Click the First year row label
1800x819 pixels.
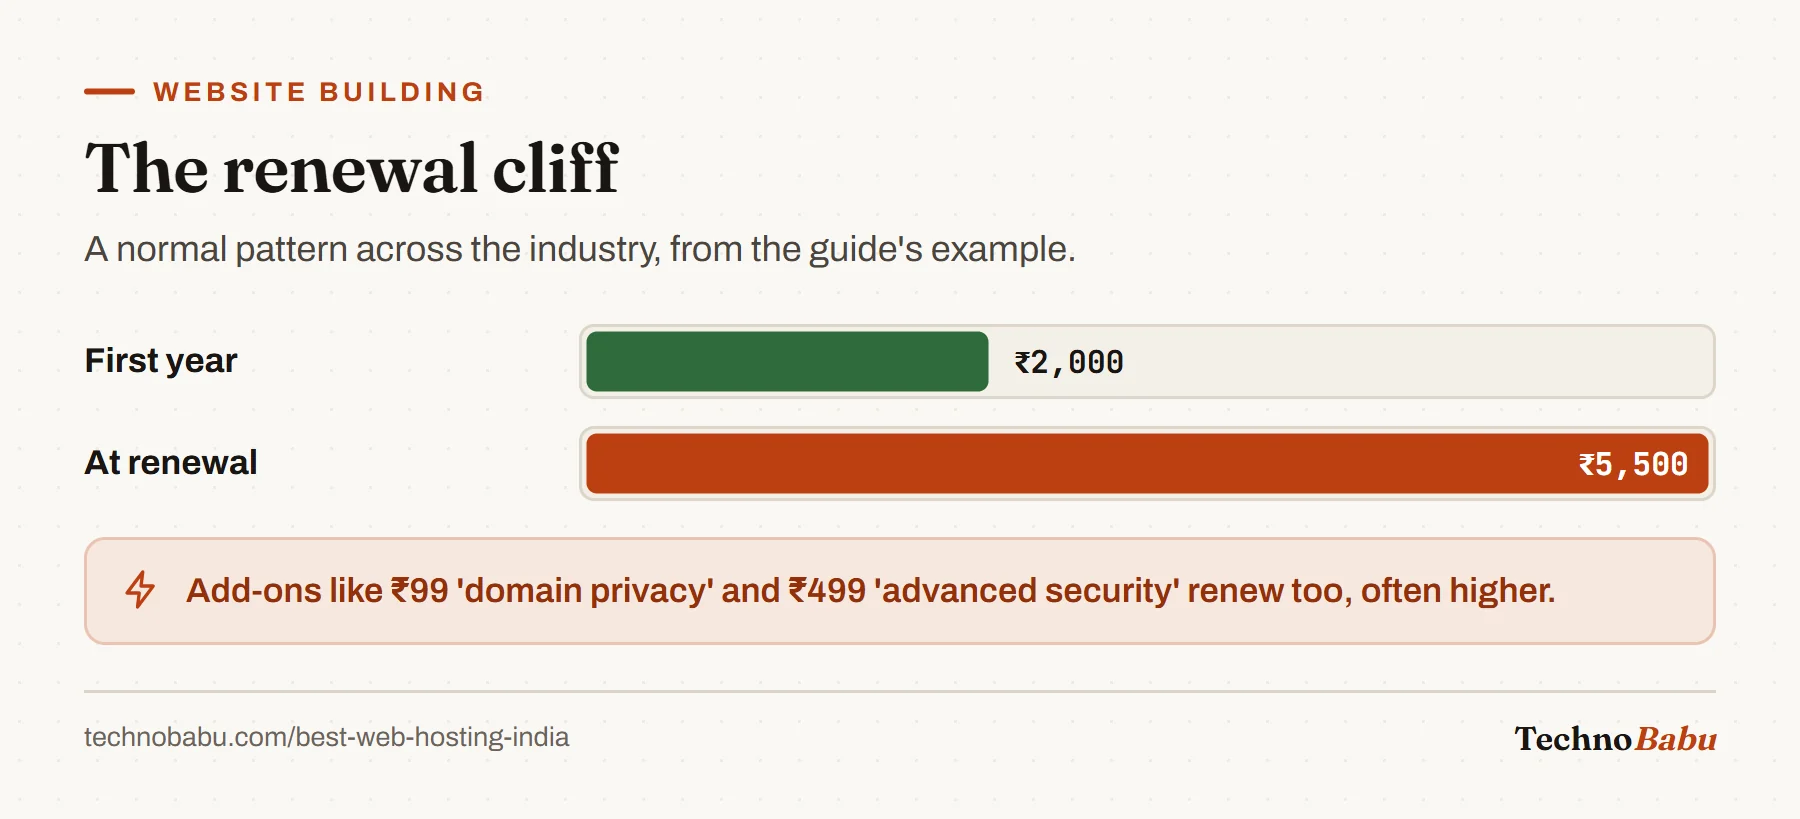click(161, 360)
